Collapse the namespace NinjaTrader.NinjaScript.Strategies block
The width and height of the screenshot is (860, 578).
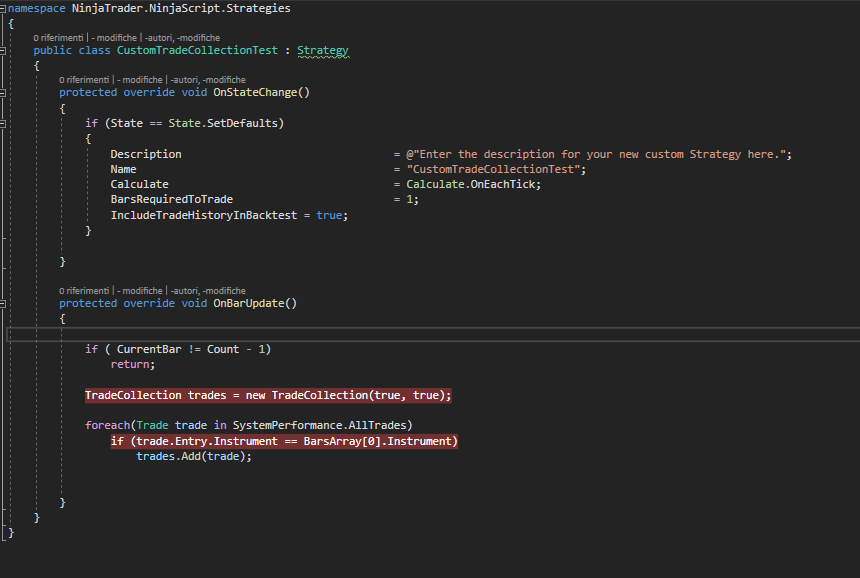pos(3,9)
